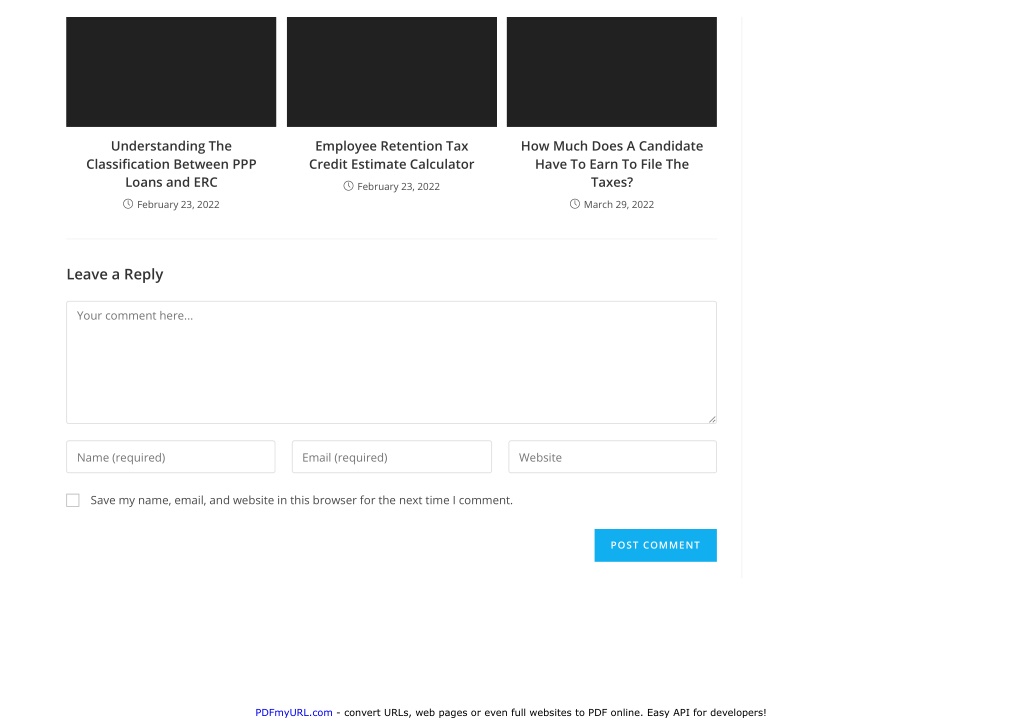Check 'Save my name, email, and website' box
Screen dimensions: 1024x723
(x=72, y=500)
